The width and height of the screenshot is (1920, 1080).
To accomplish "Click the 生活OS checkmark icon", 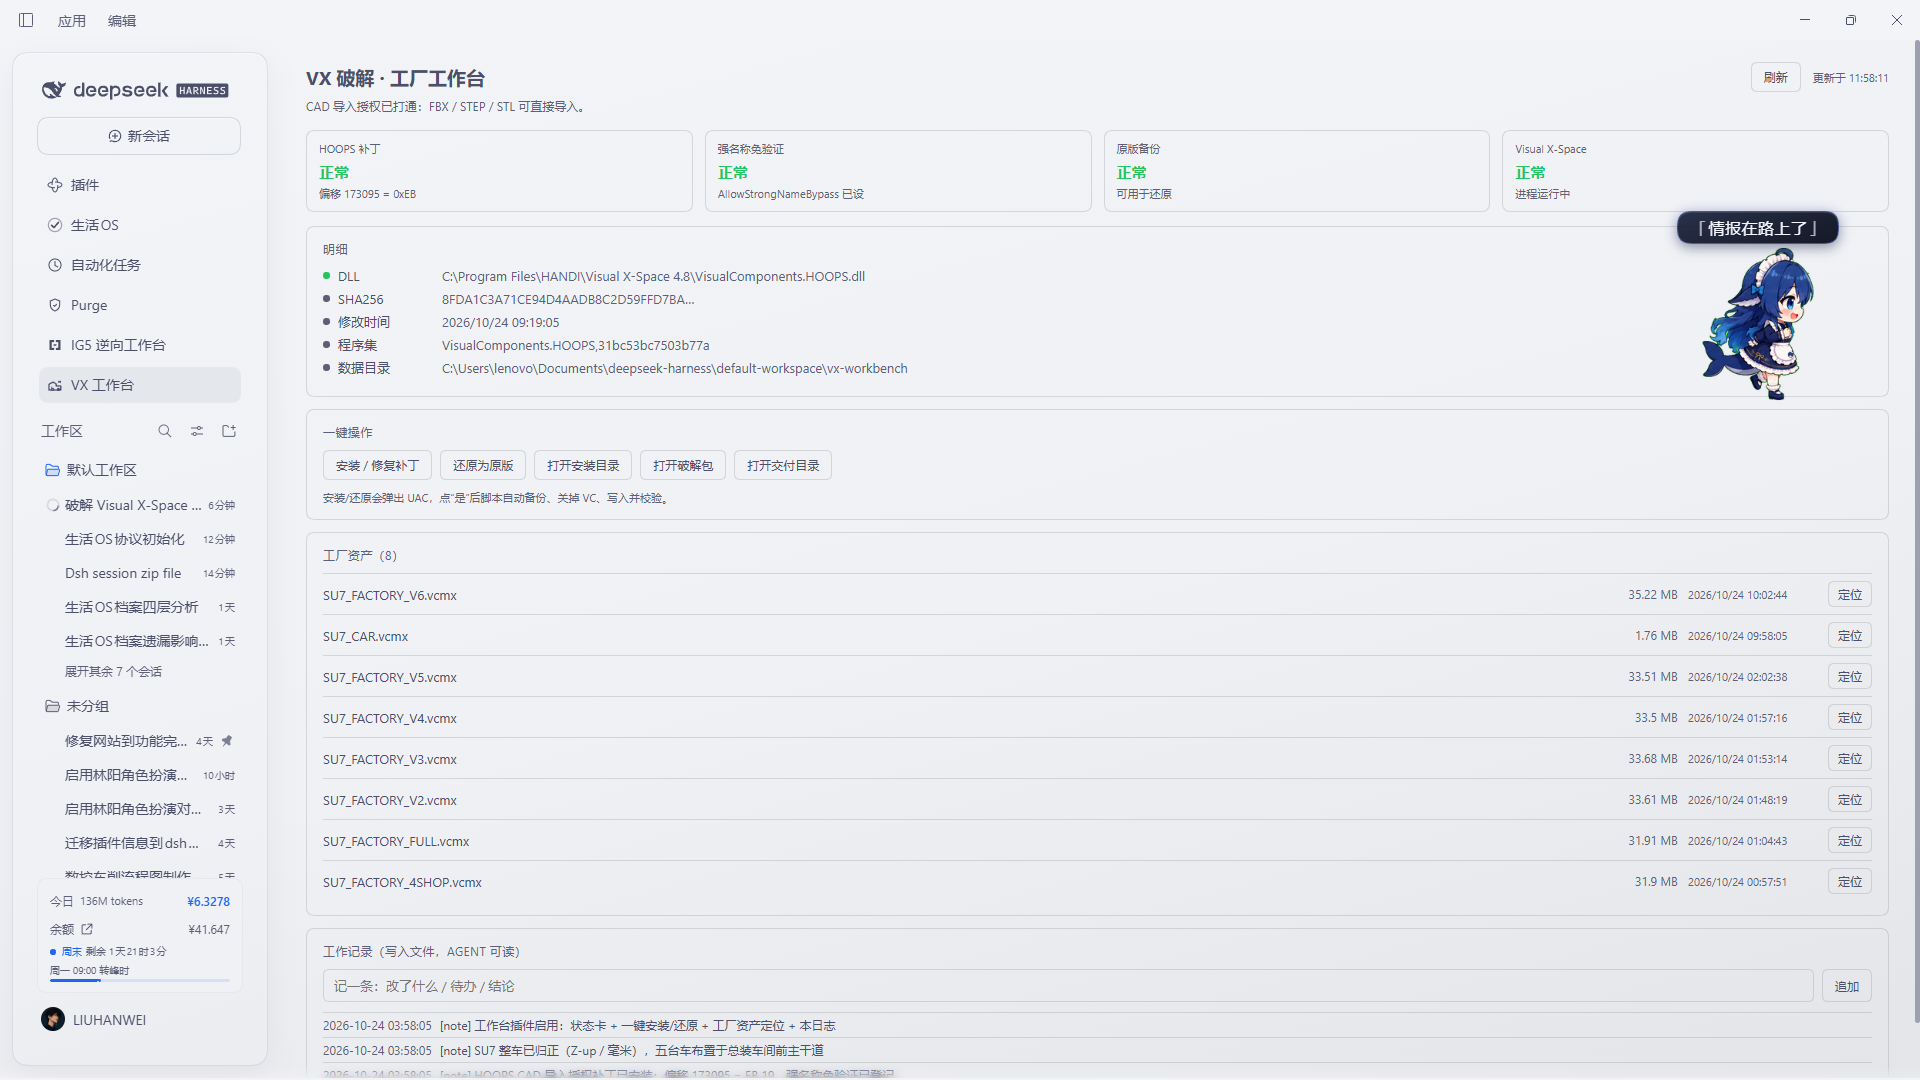I will tap(55, 225).
